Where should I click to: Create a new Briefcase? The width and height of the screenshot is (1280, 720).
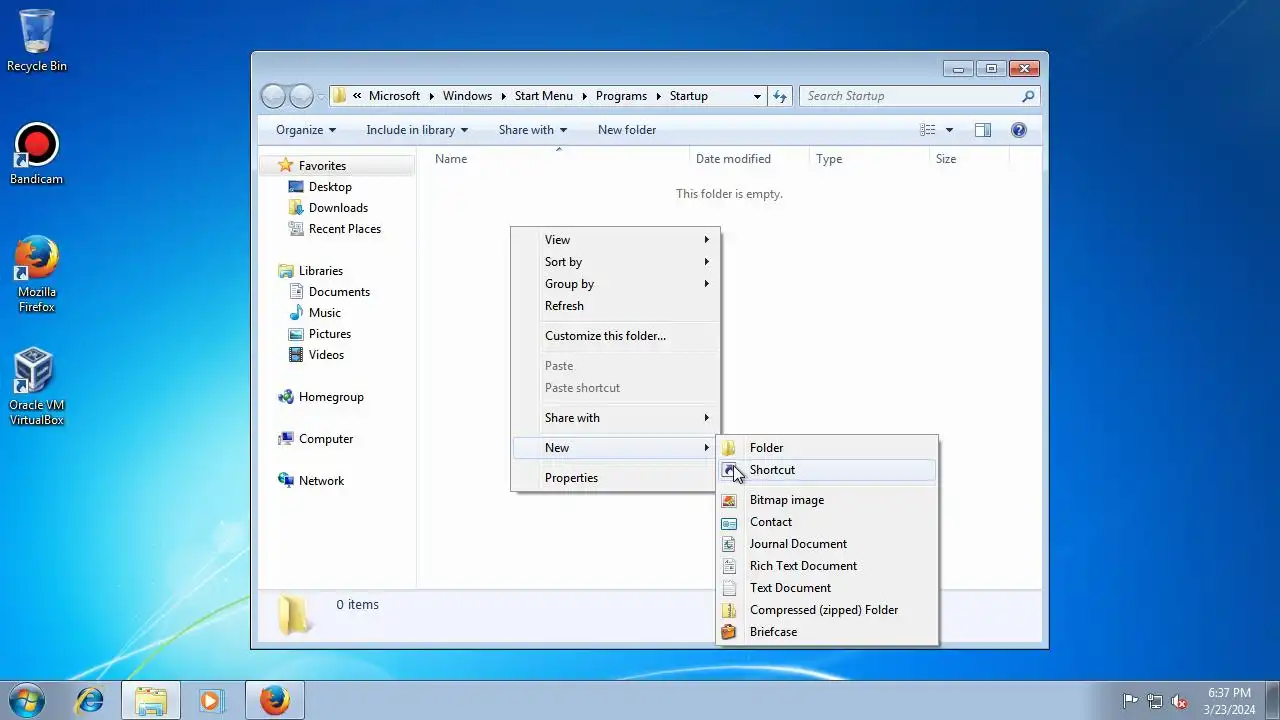point(828,632)
